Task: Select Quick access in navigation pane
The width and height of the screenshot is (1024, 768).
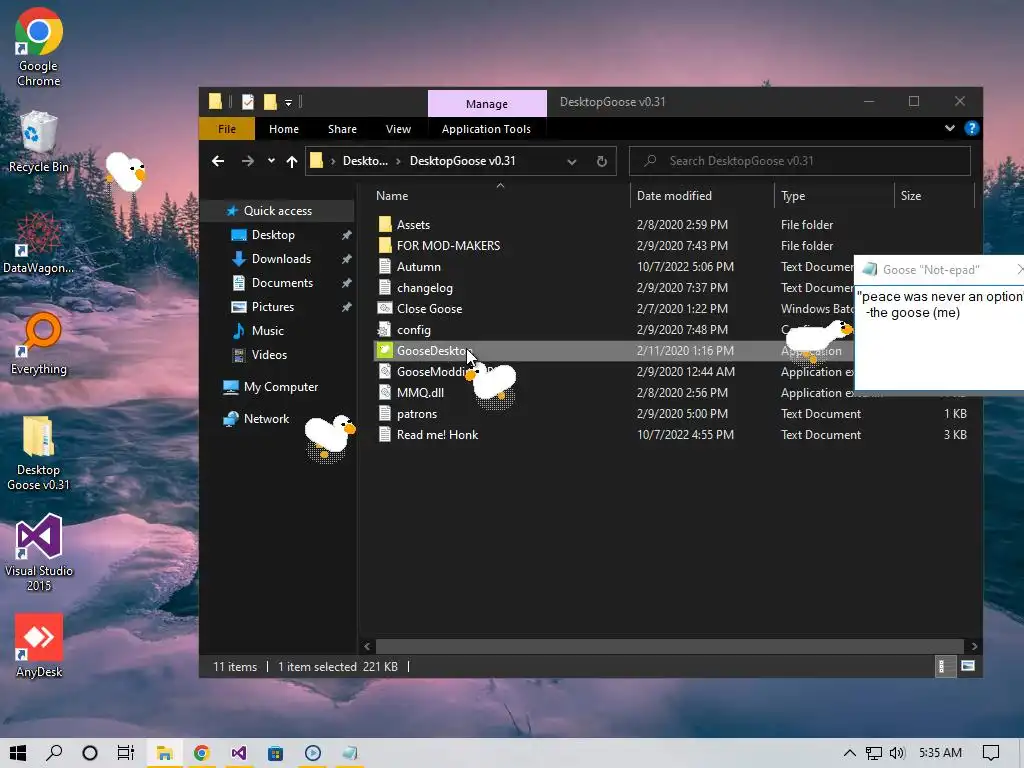Action: click(x=278, y=211)
